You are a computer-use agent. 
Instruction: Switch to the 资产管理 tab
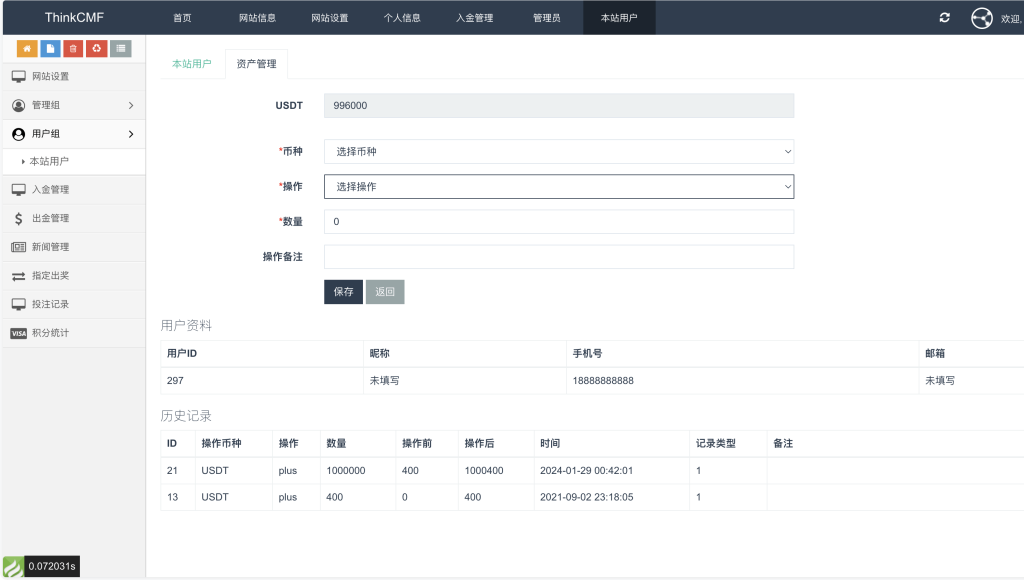pos(256,63)
